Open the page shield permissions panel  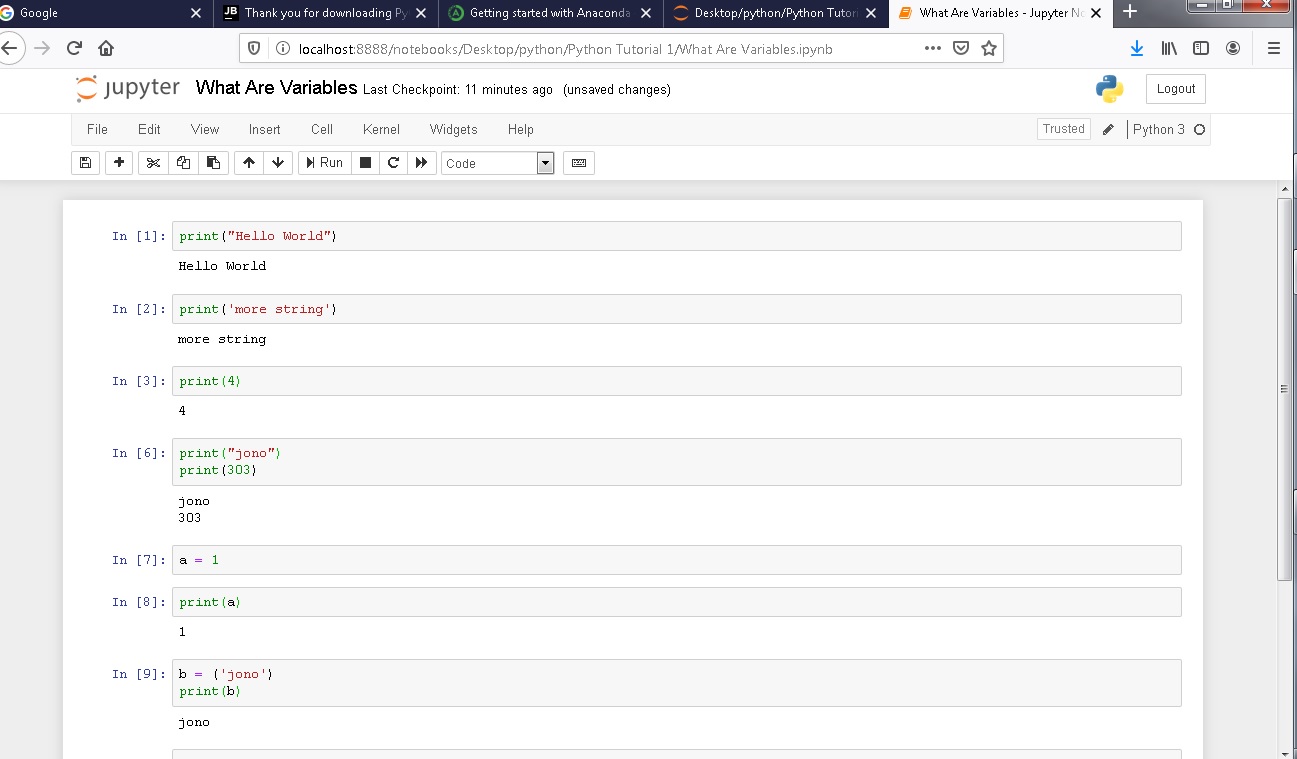coord(254,47)
